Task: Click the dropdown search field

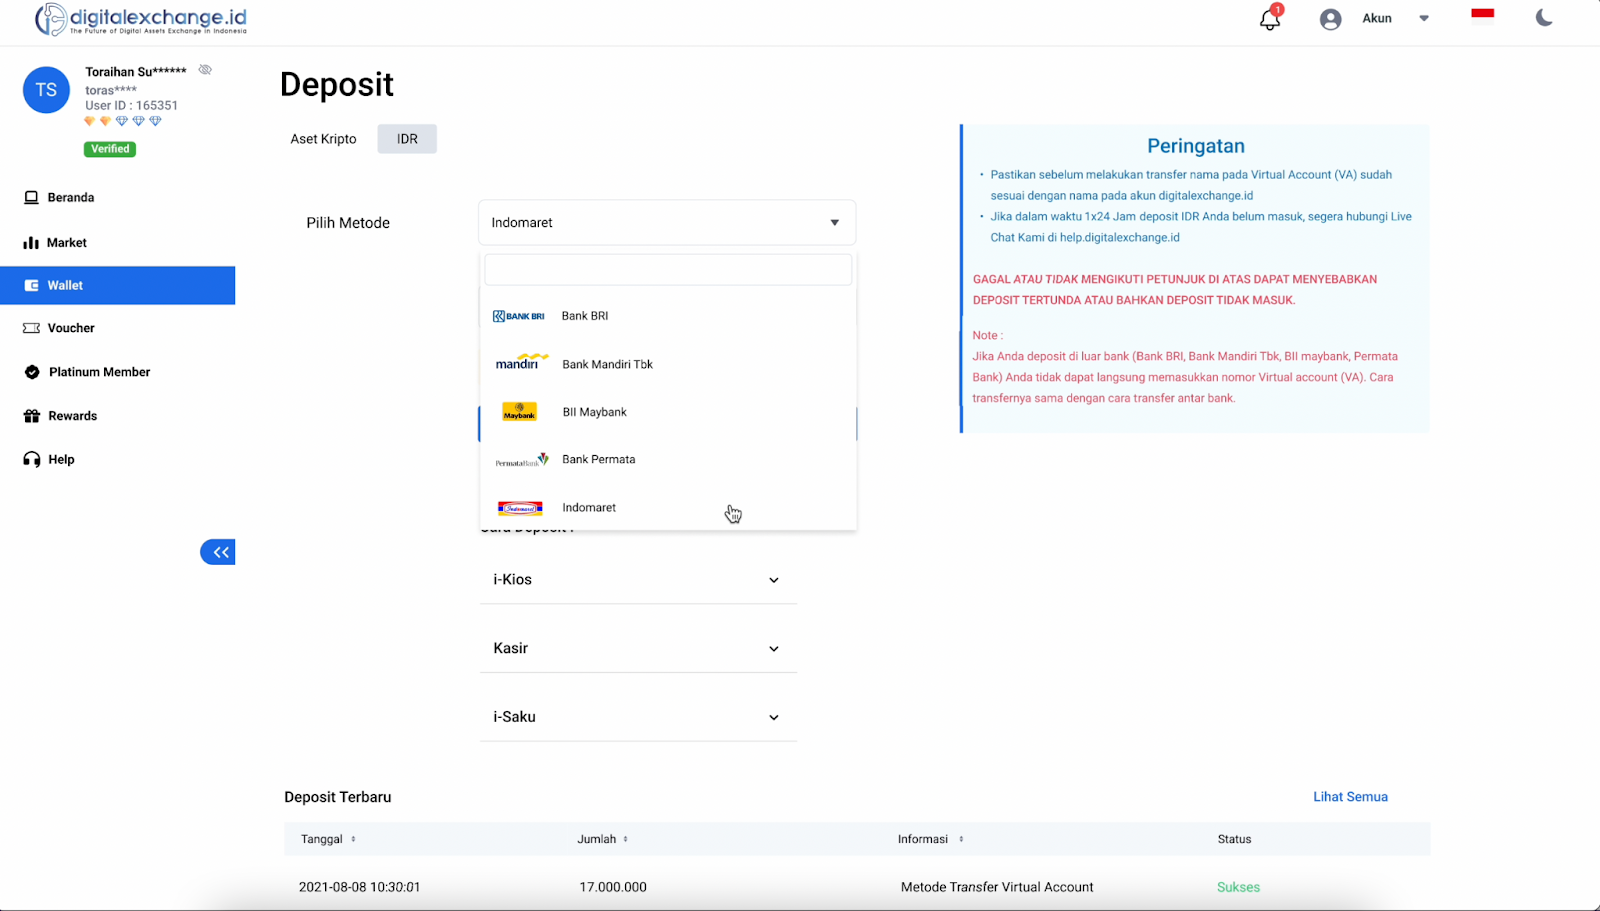Action: tap(668, 270)
